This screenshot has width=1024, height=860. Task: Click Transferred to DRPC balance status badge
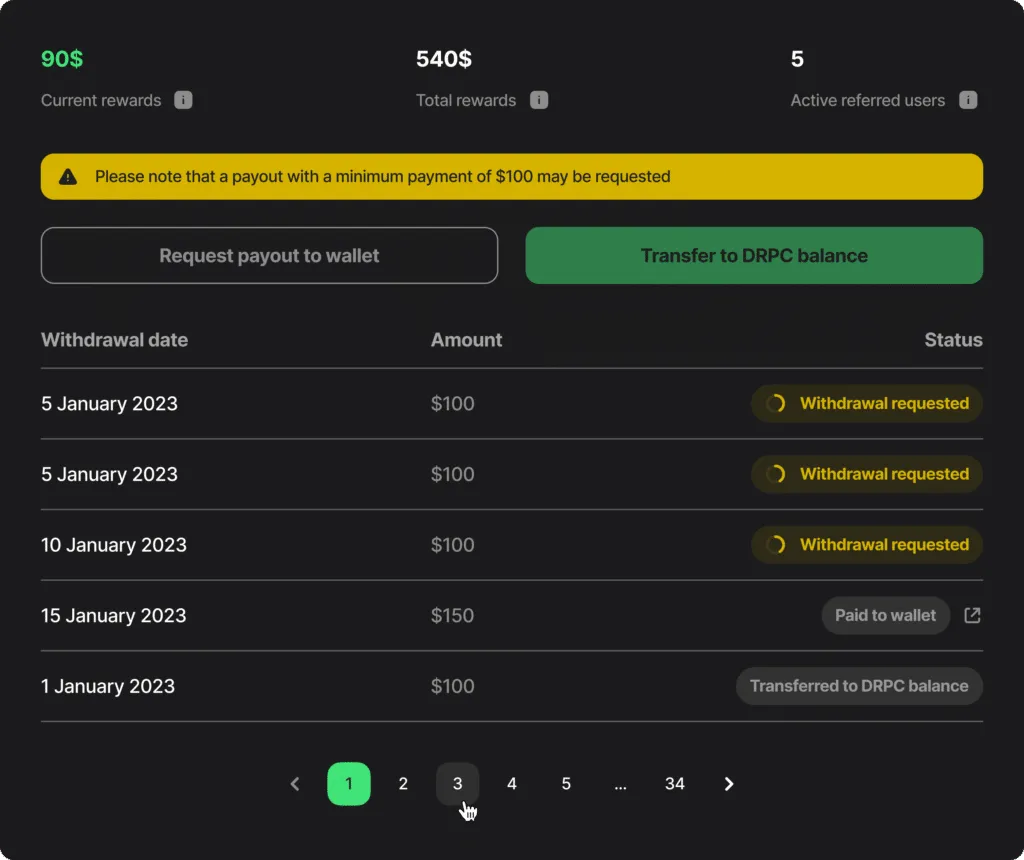pyautogui.click(x=859, y=686)
